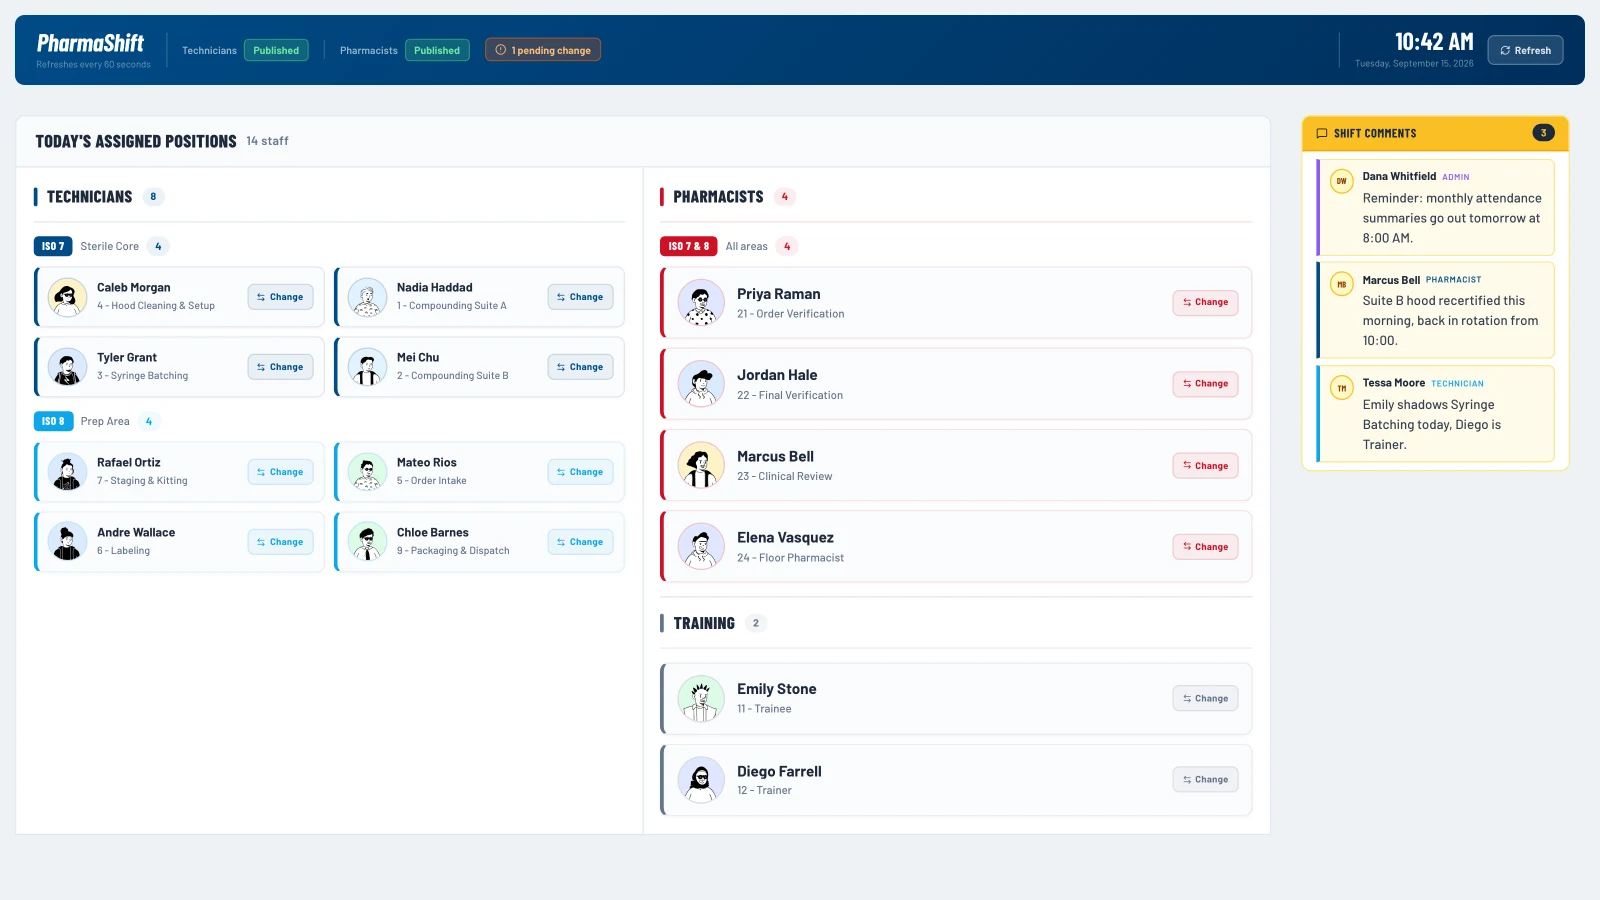Change Caleb Morgan's position
This screenshot has width=1600, height=900.
tap(280, 297)
